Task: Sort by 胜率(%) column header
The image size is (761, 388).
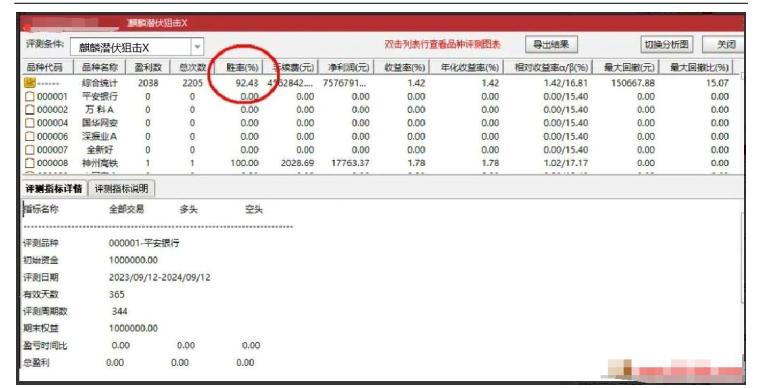Action: coord(242,67)
